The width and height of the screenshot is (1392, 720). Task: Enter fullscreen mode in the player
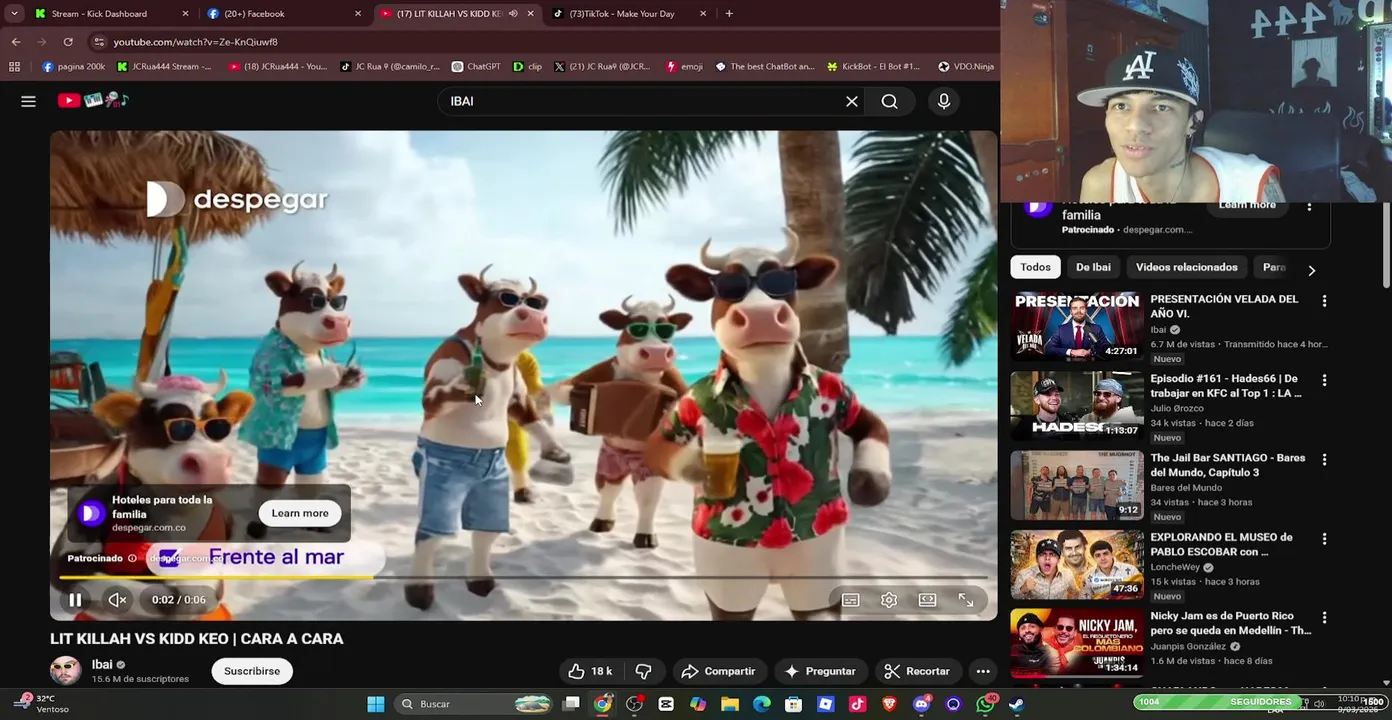tap(966, 600)
